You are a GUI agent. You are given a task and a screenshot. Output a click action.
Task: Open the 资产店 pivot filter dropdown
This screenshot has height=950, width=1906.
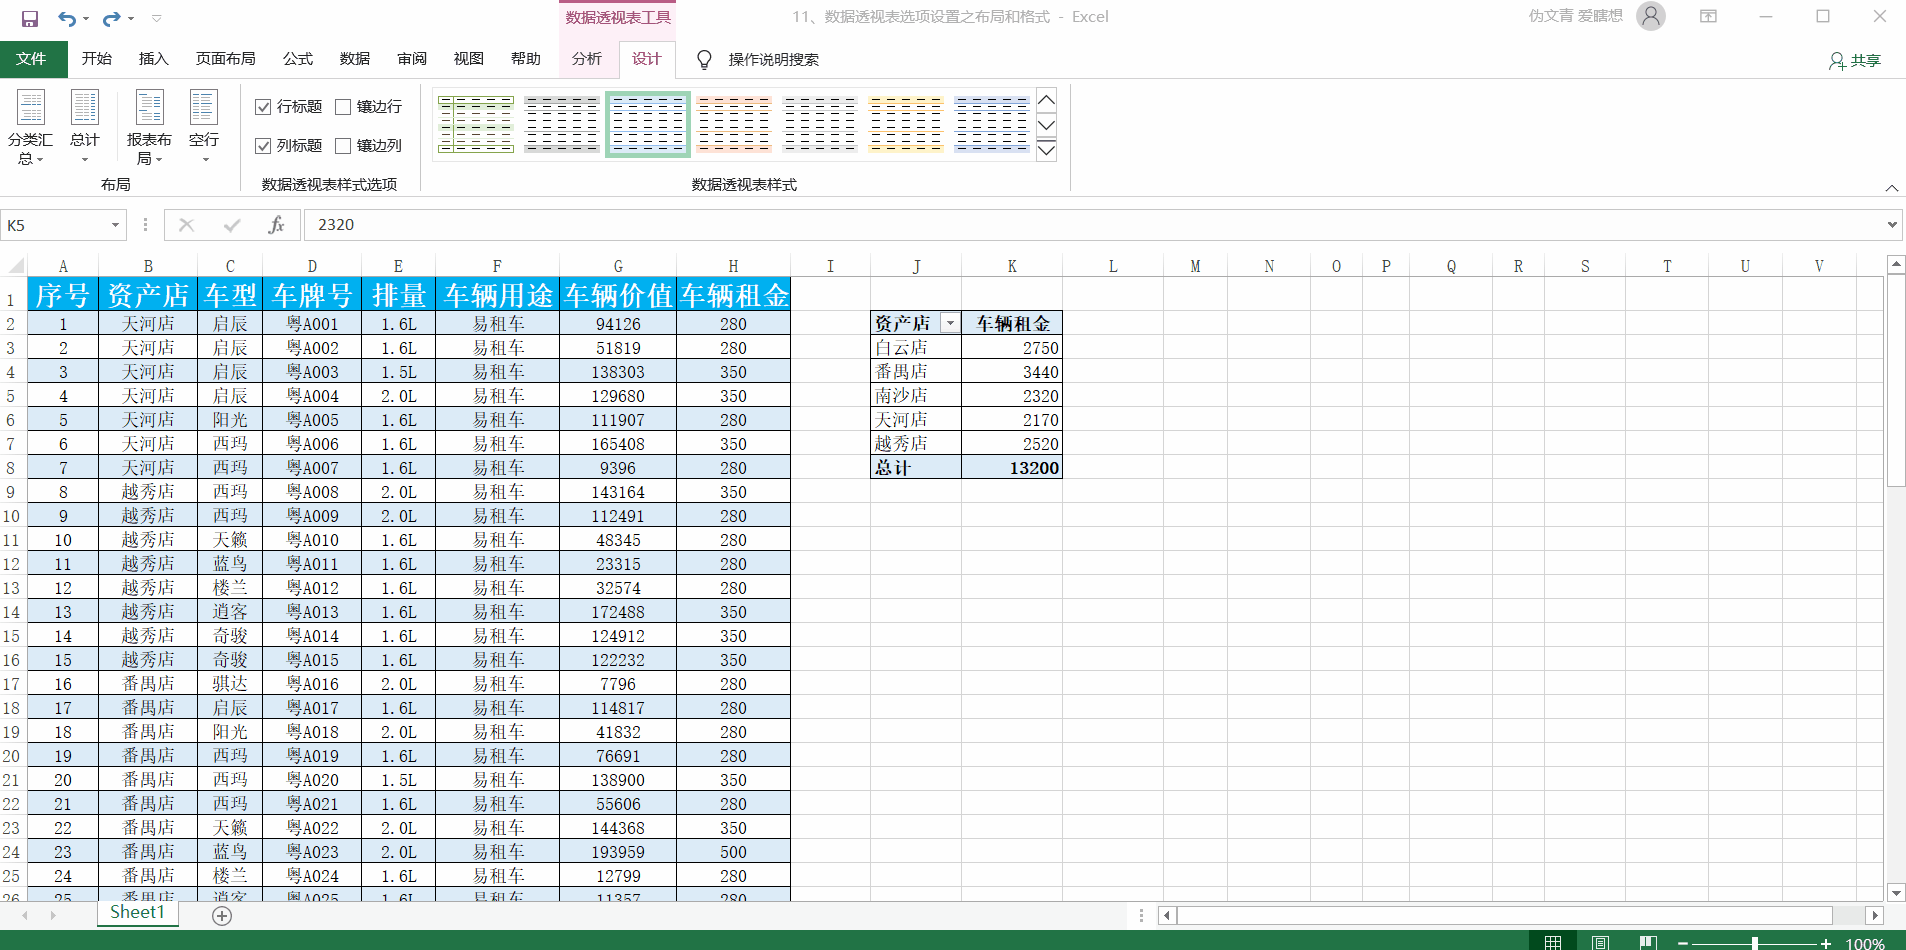(950, 323)
